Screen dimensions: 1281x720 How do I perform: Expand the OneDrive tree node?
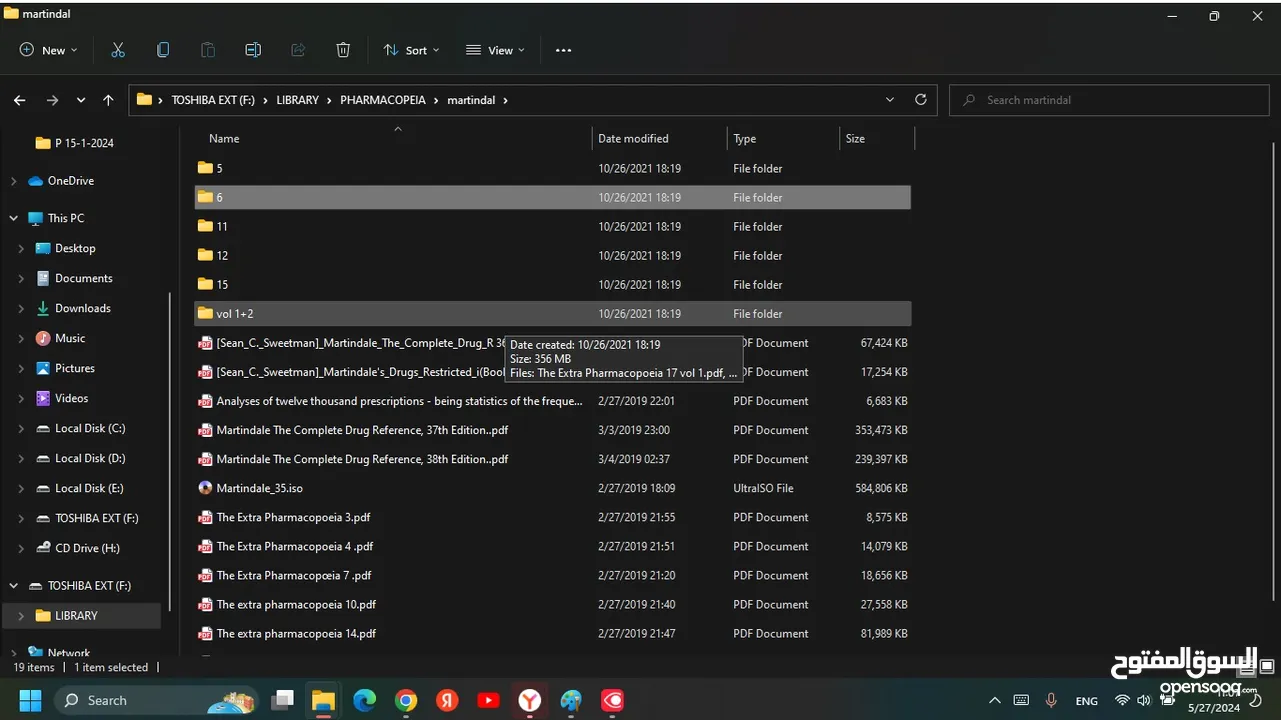(x=13, y=181)
